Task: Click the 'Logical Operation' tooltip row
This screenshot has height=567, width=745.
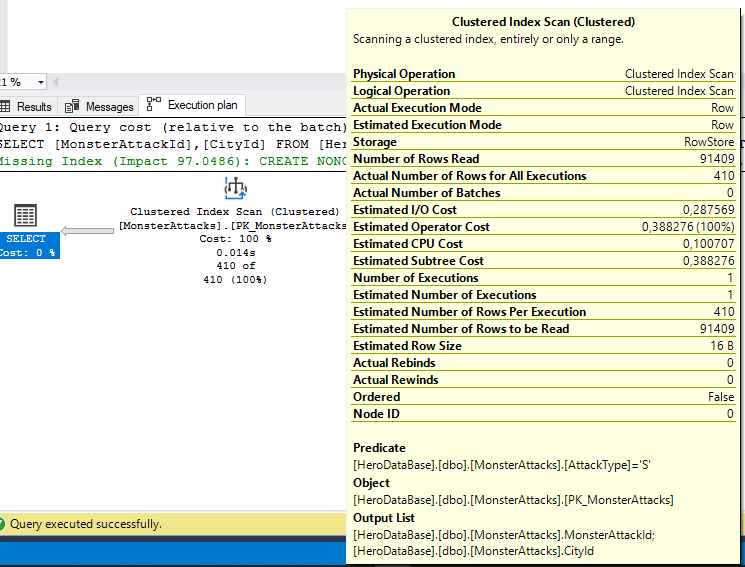Action: pyautogui.click(x=544, y=91)
